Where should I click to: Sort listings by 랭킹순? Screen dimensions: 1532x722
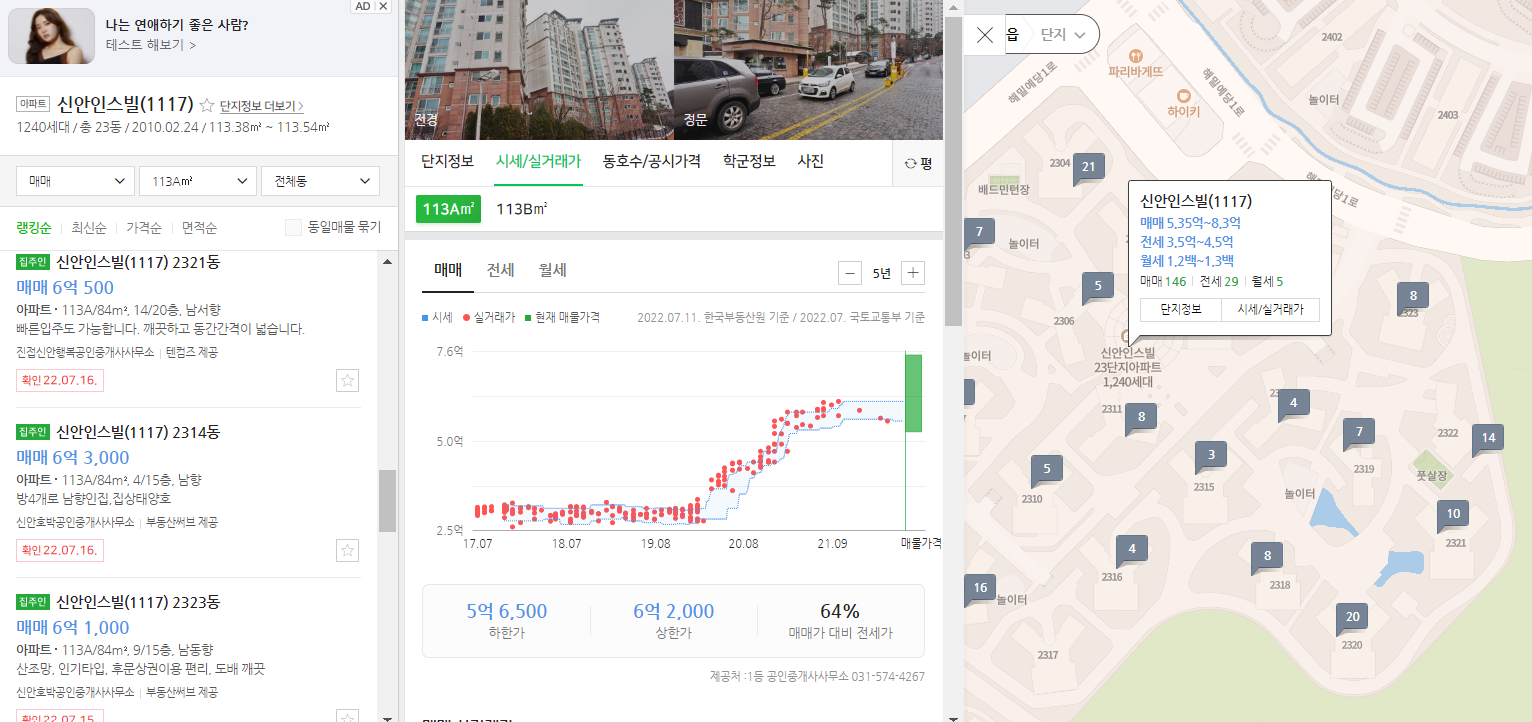coord(35,228)
